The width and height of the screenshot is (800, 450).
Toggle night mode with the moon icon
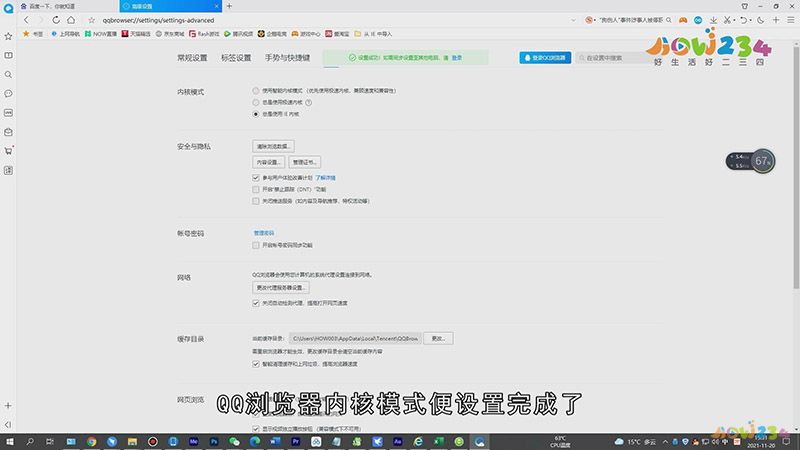coord(761,20)
